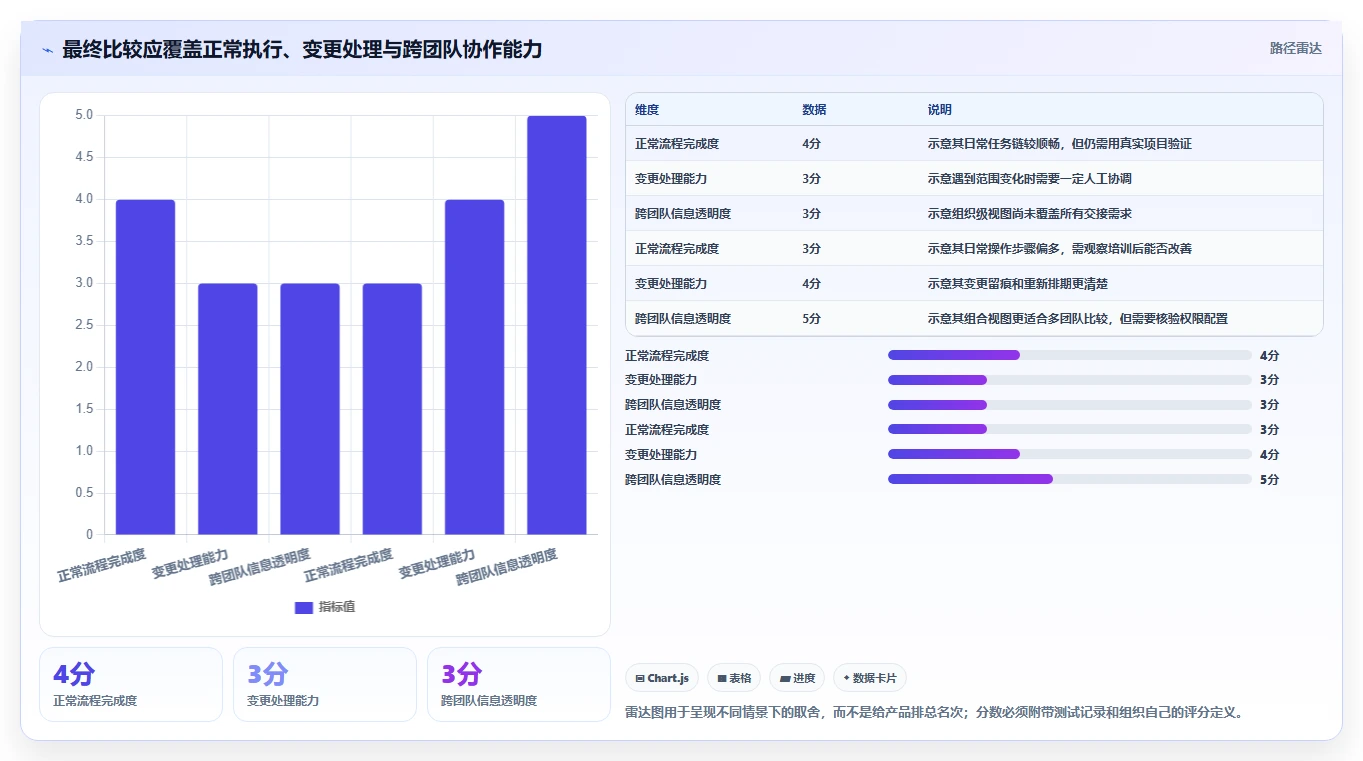
Task: Click the 跨团队信息透明度 progress bar showing 5分
Action: 1070,479
